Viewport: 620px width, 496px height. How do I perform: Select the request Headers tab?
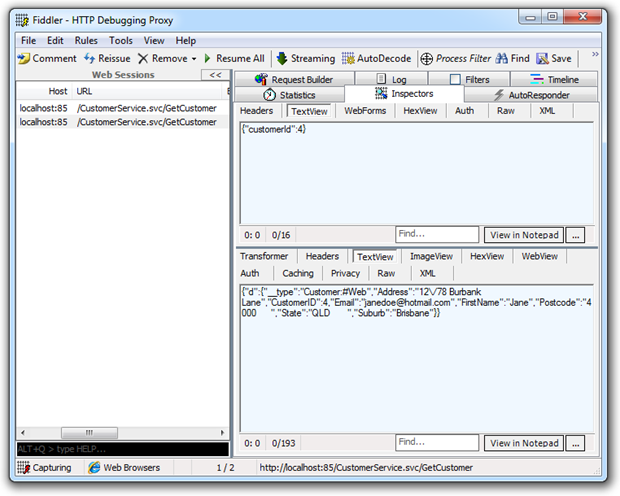256,111
